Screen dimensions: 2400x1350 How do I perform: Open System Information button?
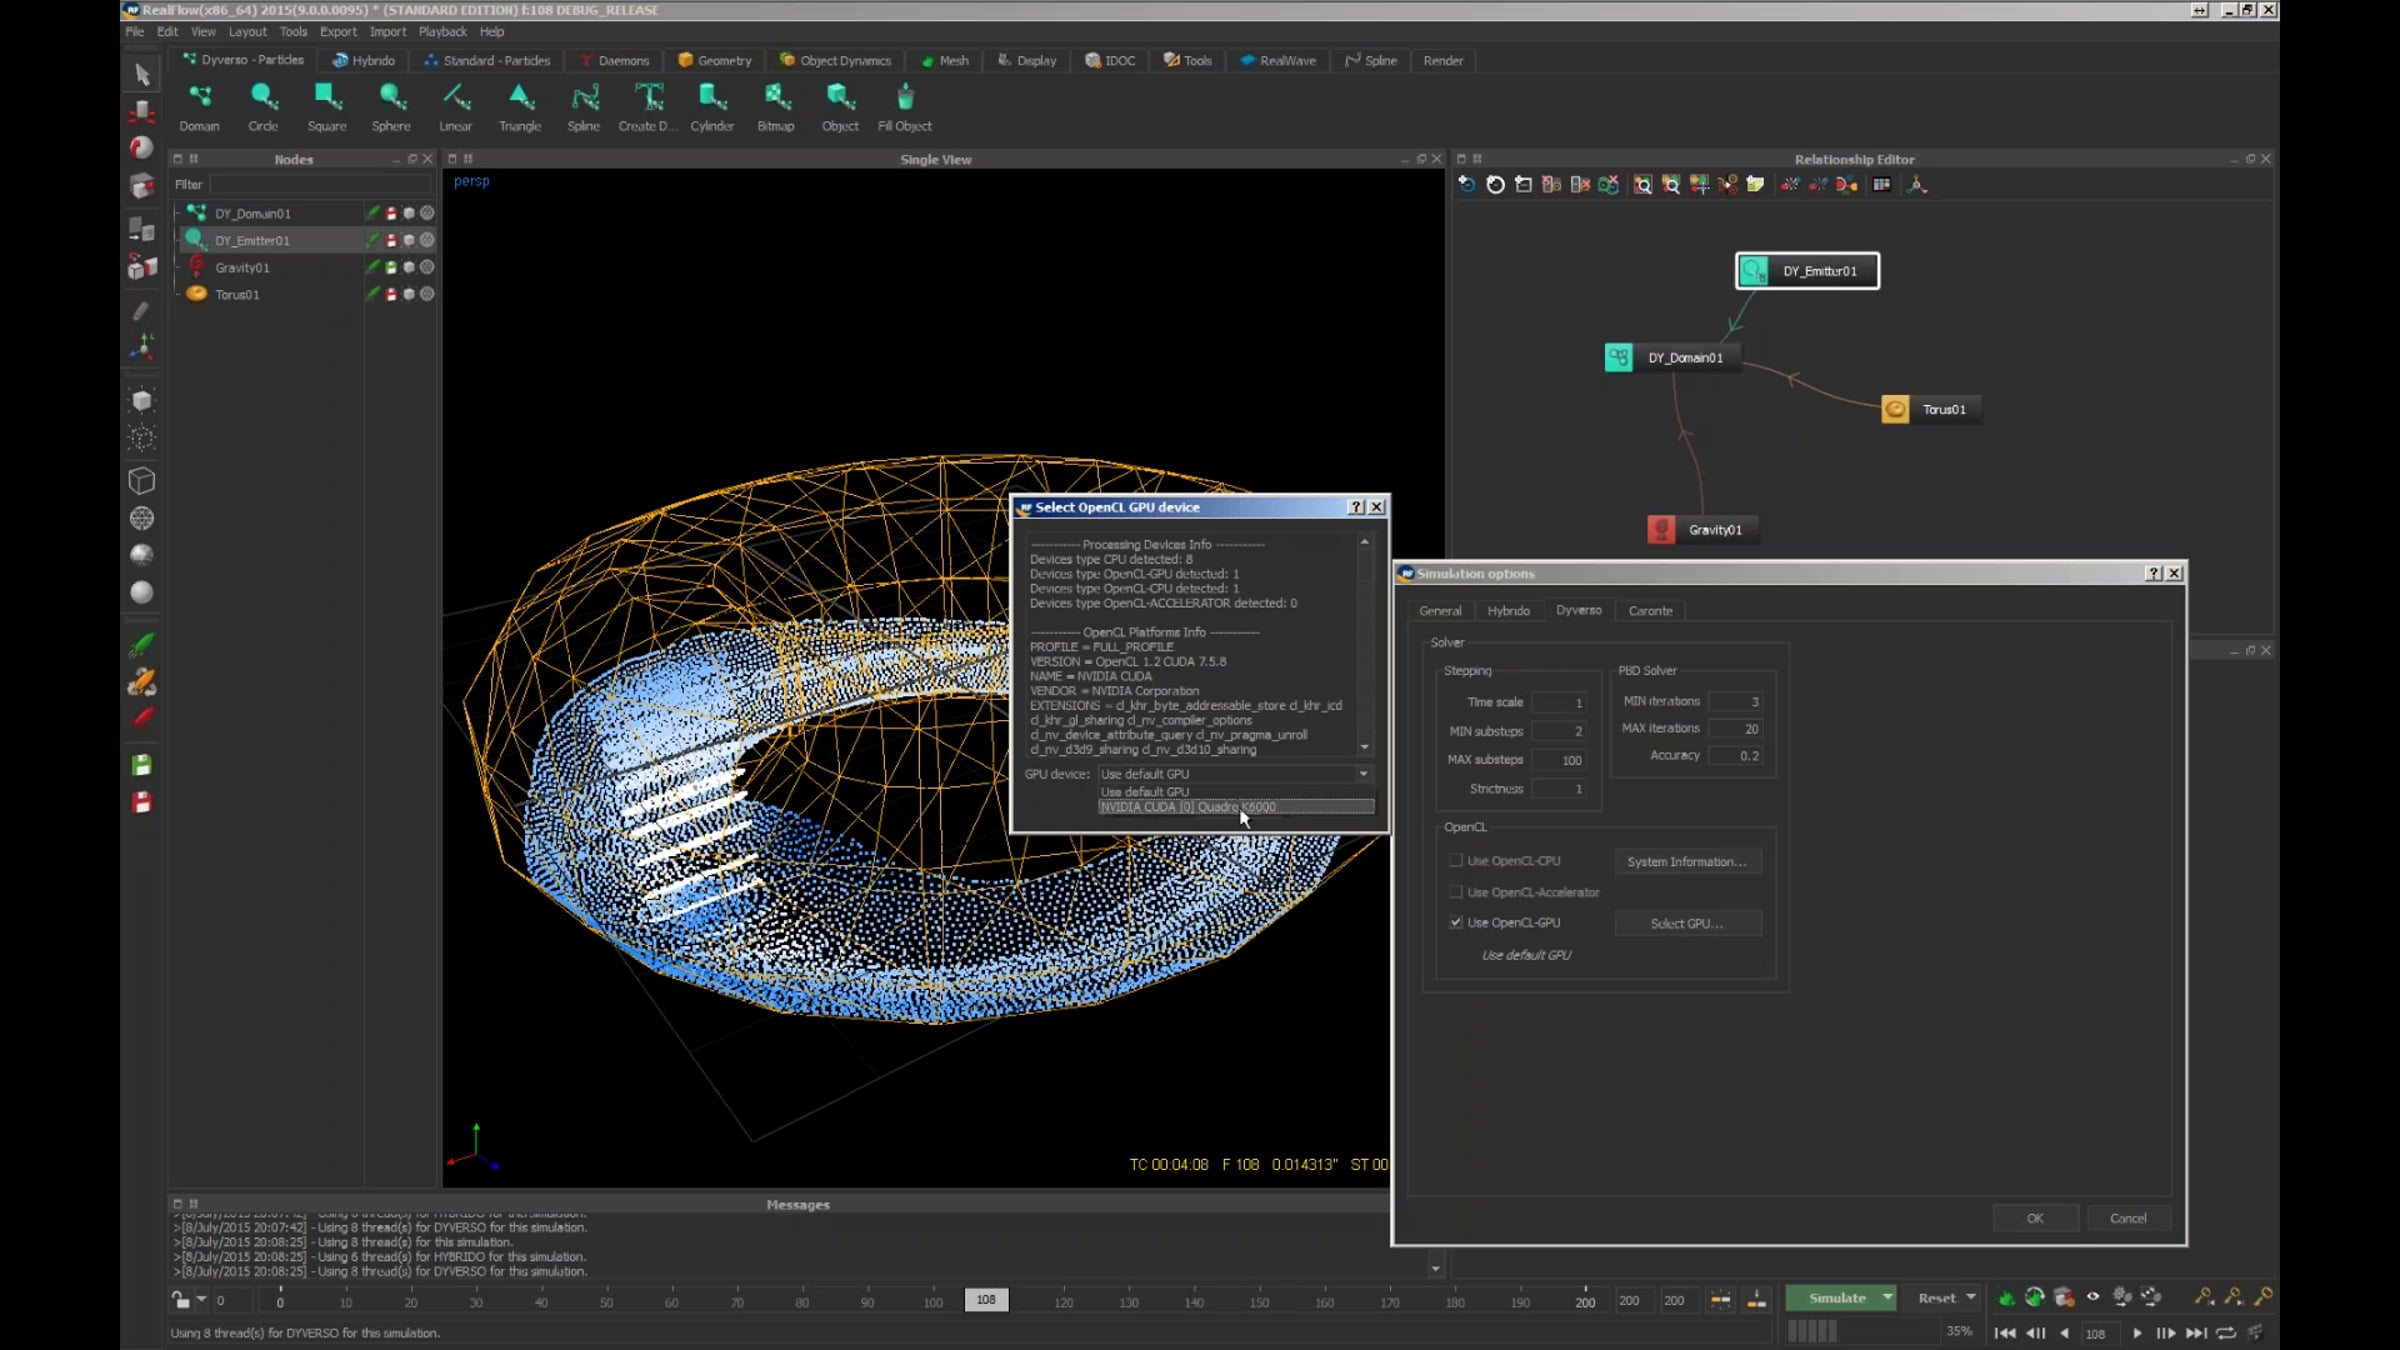click(1688, 861)
